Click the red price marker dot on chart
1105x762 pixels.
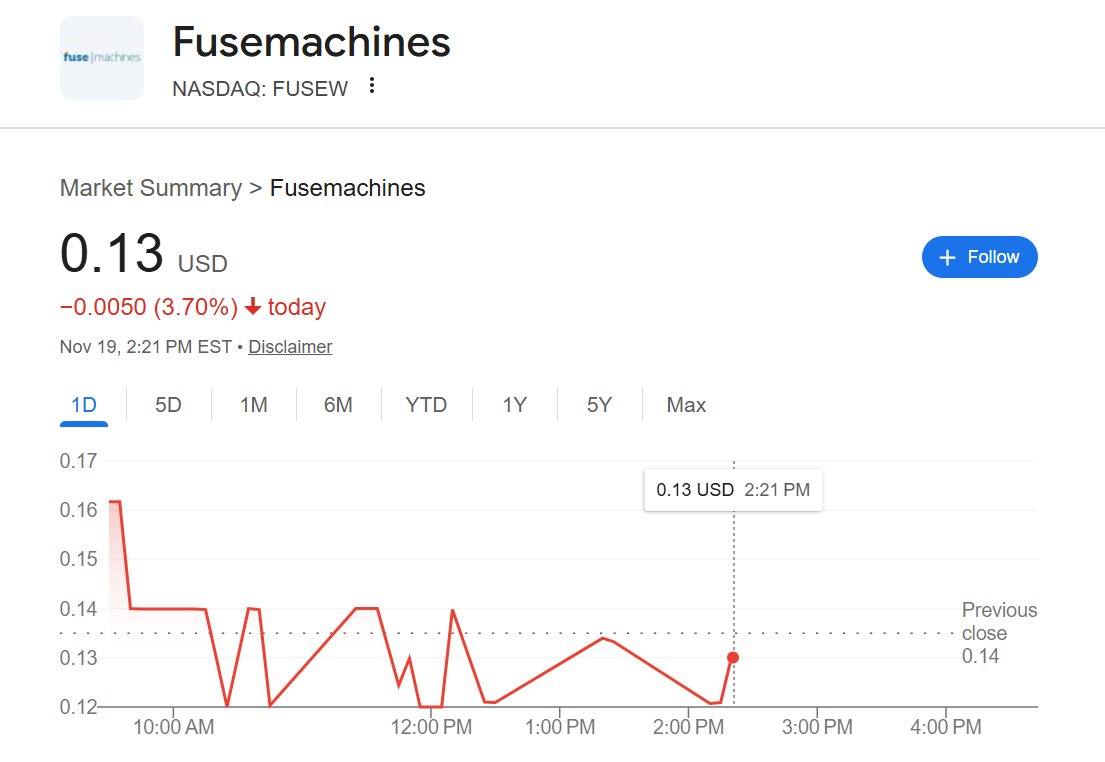coord(733,657)
